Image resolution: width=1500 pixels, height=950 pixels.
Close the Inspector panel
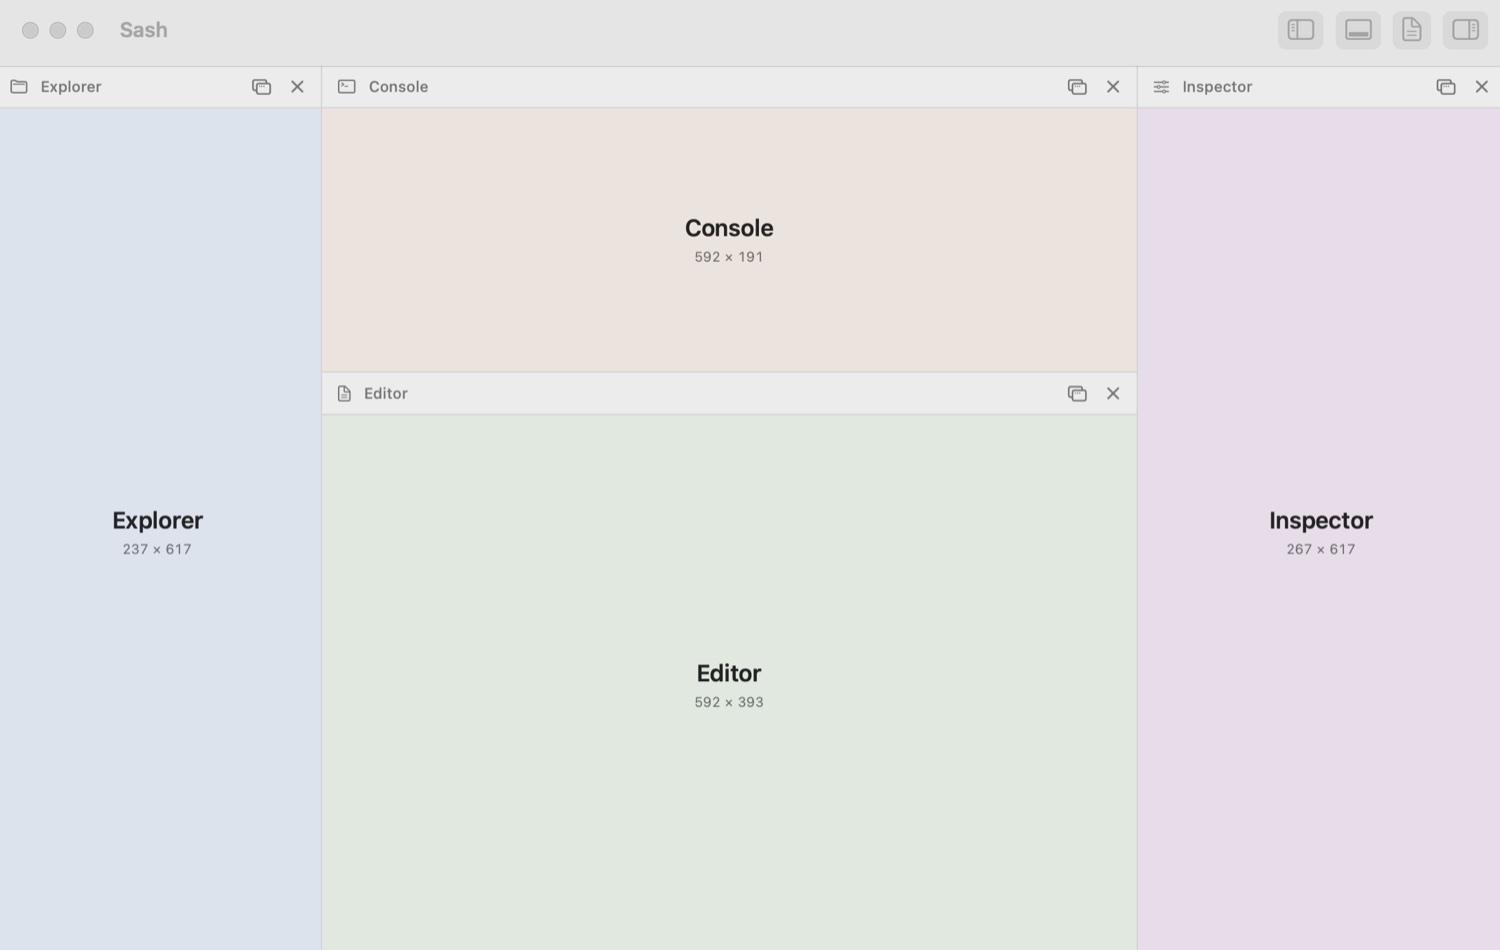(1482, 87)
